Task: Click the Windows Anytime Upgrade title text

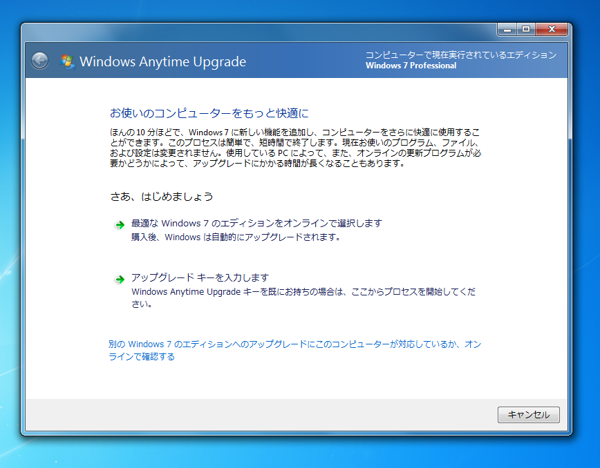Action: pos(163,62)
